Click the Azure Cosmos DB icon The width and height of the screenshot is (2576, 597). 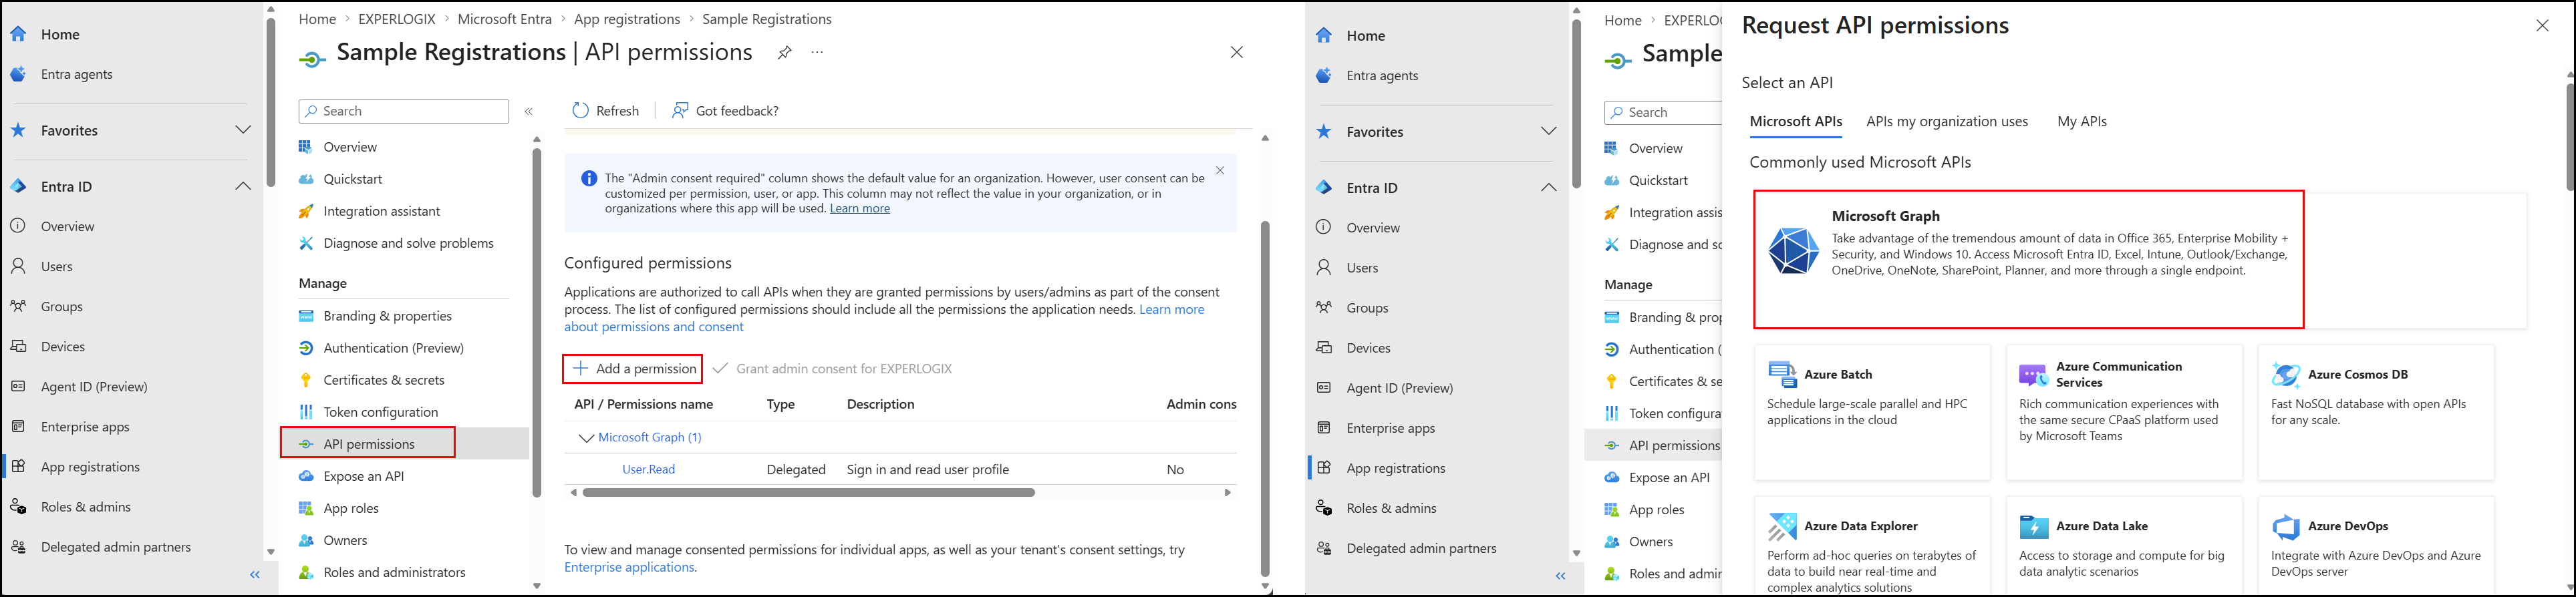2286,375
